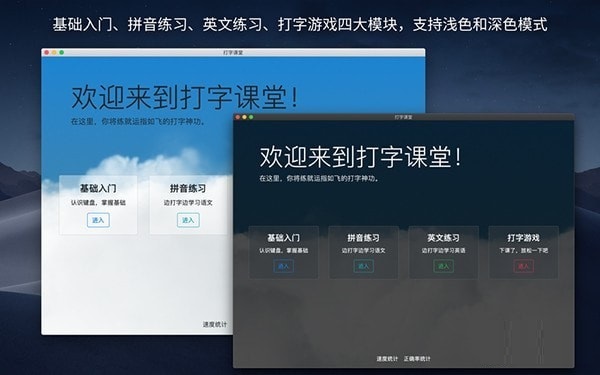The width and height of the screenshot is (600, 375).
Task: Minimize the dark window with yellow button
Action: (x=245, y=117)
